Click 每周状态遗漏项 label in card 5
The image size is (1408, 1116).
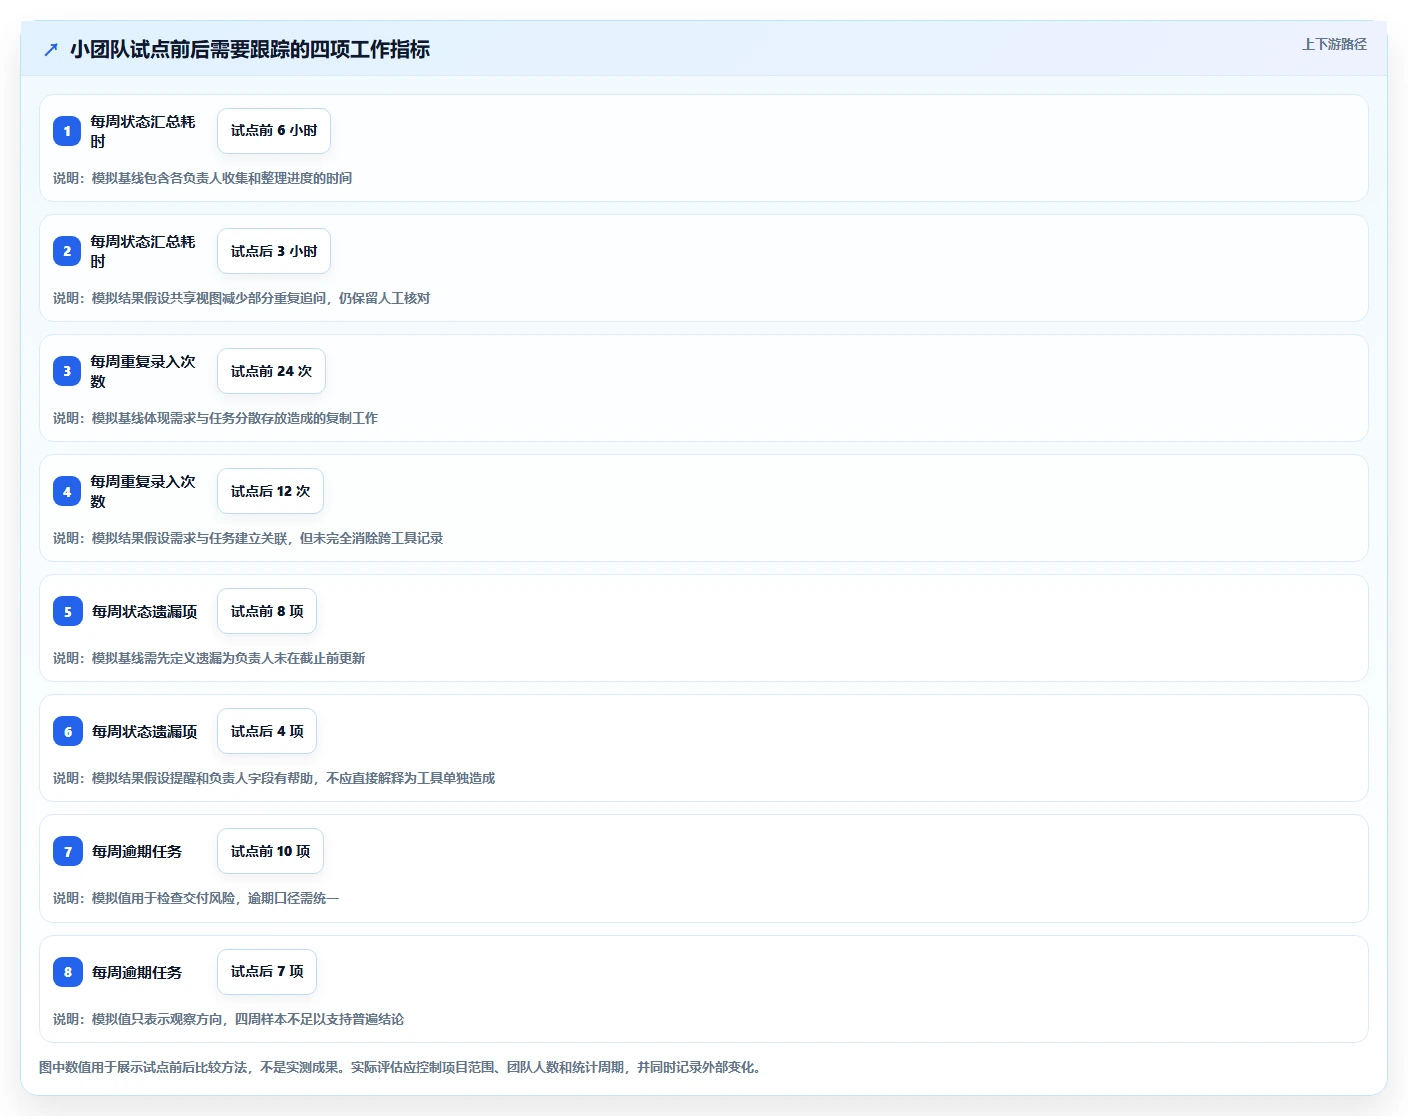pos(145,611)
